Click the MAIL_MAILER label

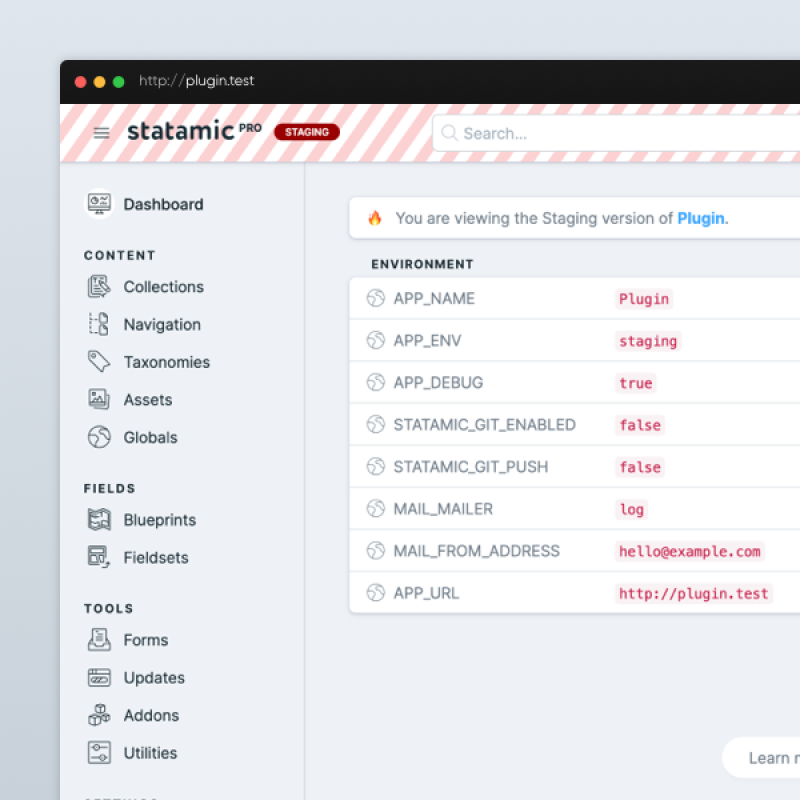point(443,509)
